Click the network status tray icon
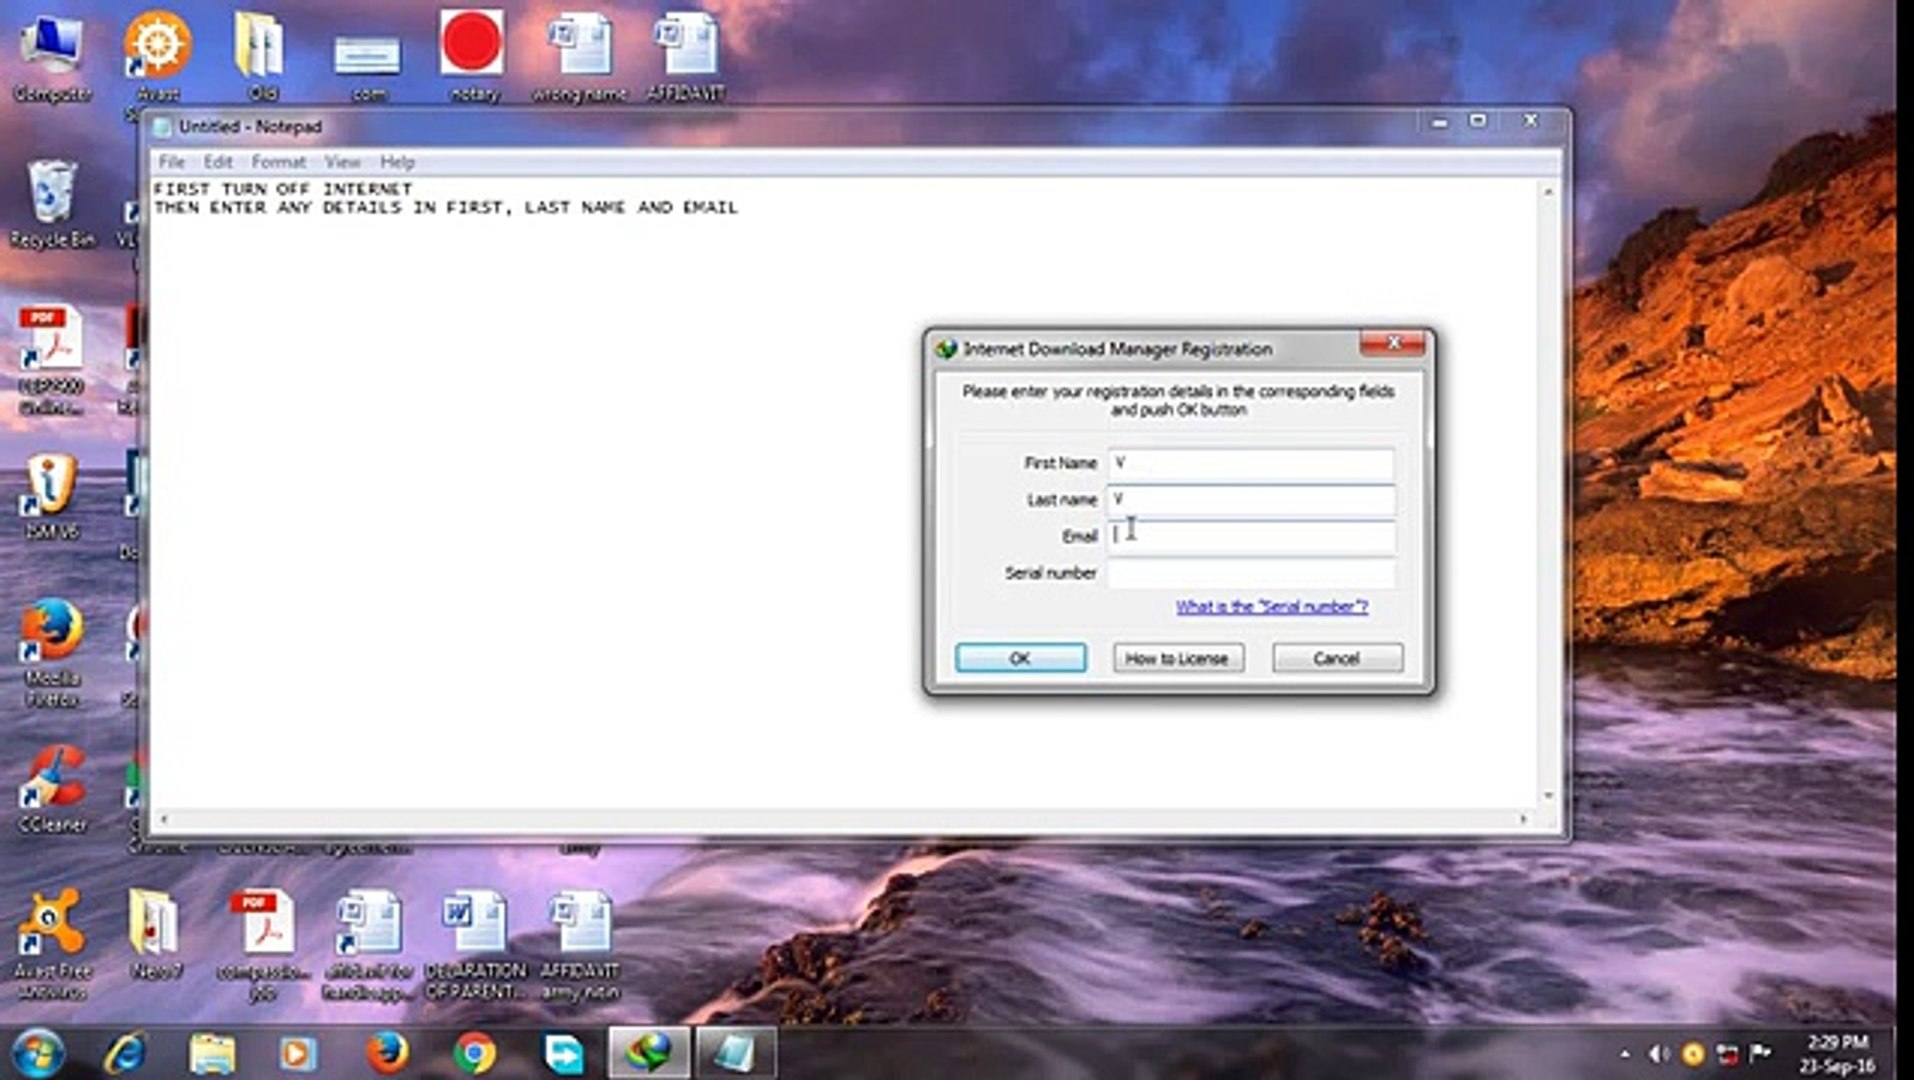Image resolution: width=1914 pixels, height=1080 pixels. pyautogui.click(x=1727, y=1054)
